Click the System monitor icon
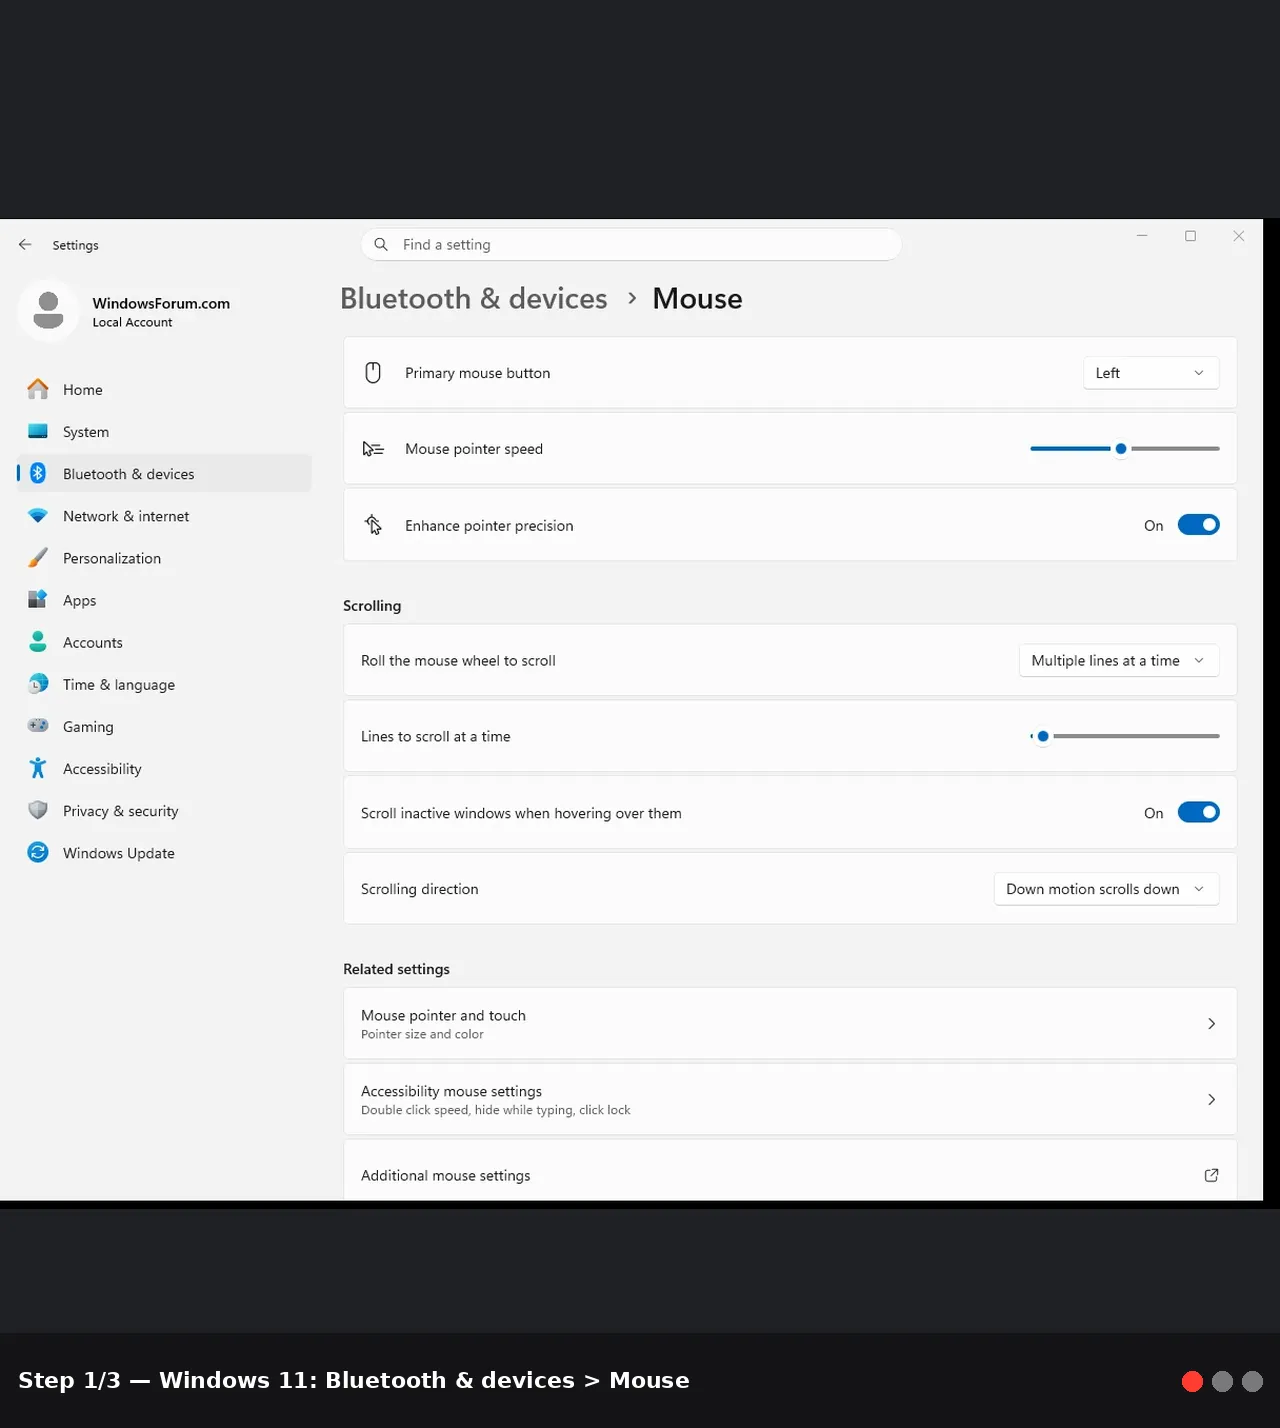This screenshot has width=1280, height=1428. pyautogui.click(x=38, y=431)
